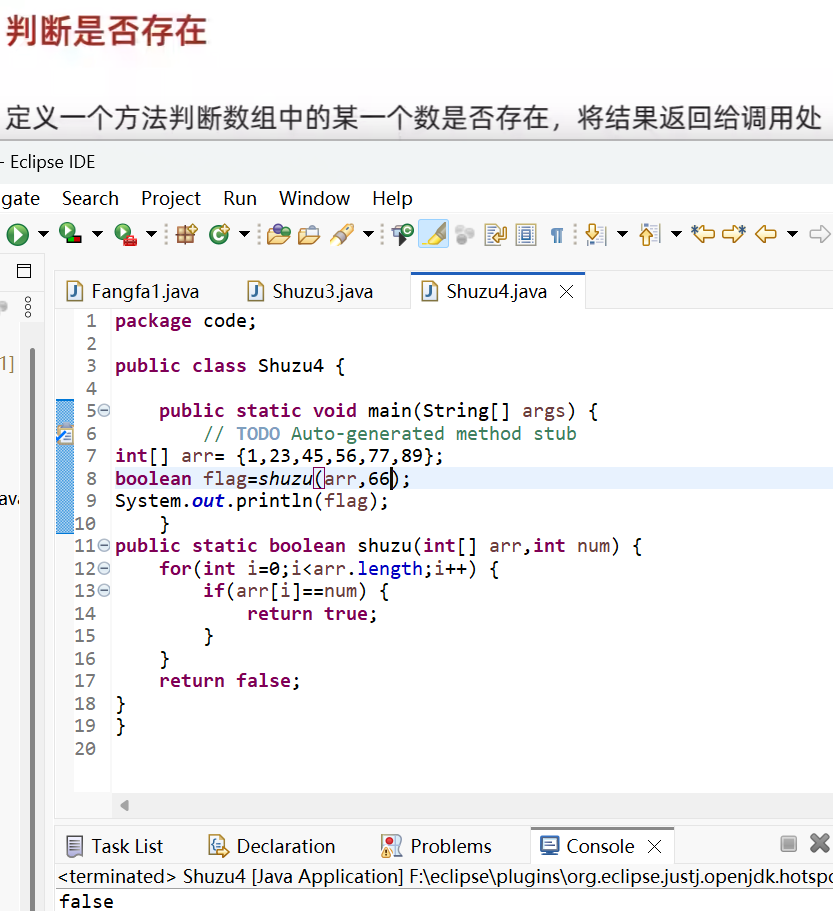Click the Console Terminate square button
833x911 pixels.
(x=788, y=844)
